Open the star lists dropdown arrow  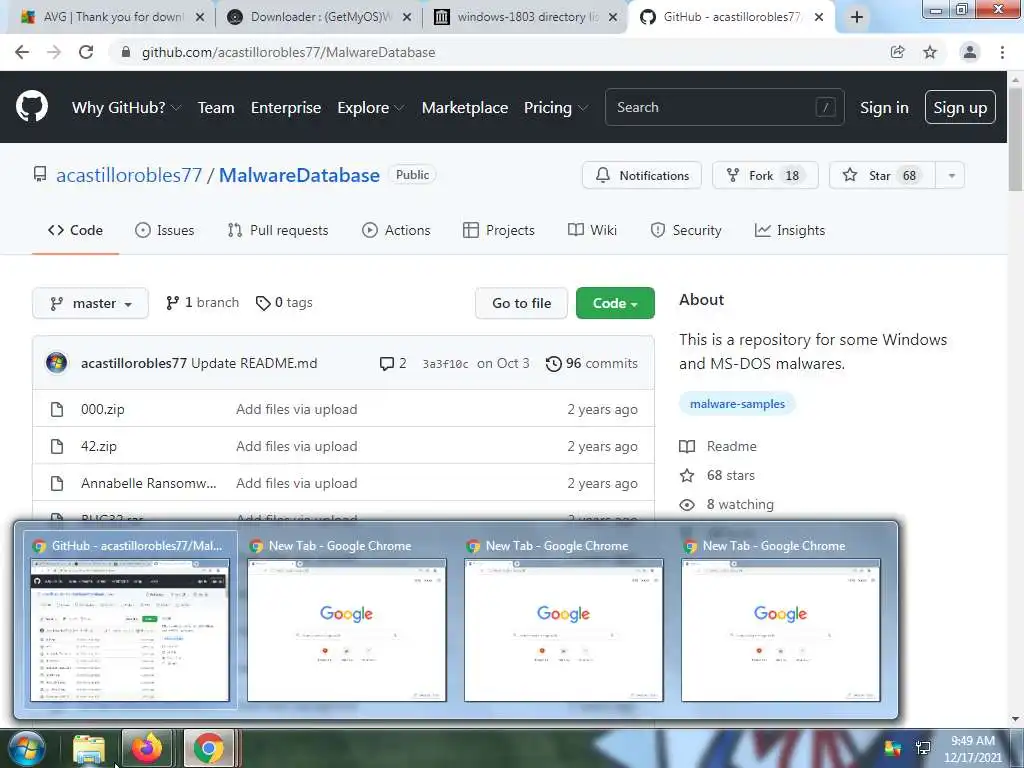coord(952,176)
